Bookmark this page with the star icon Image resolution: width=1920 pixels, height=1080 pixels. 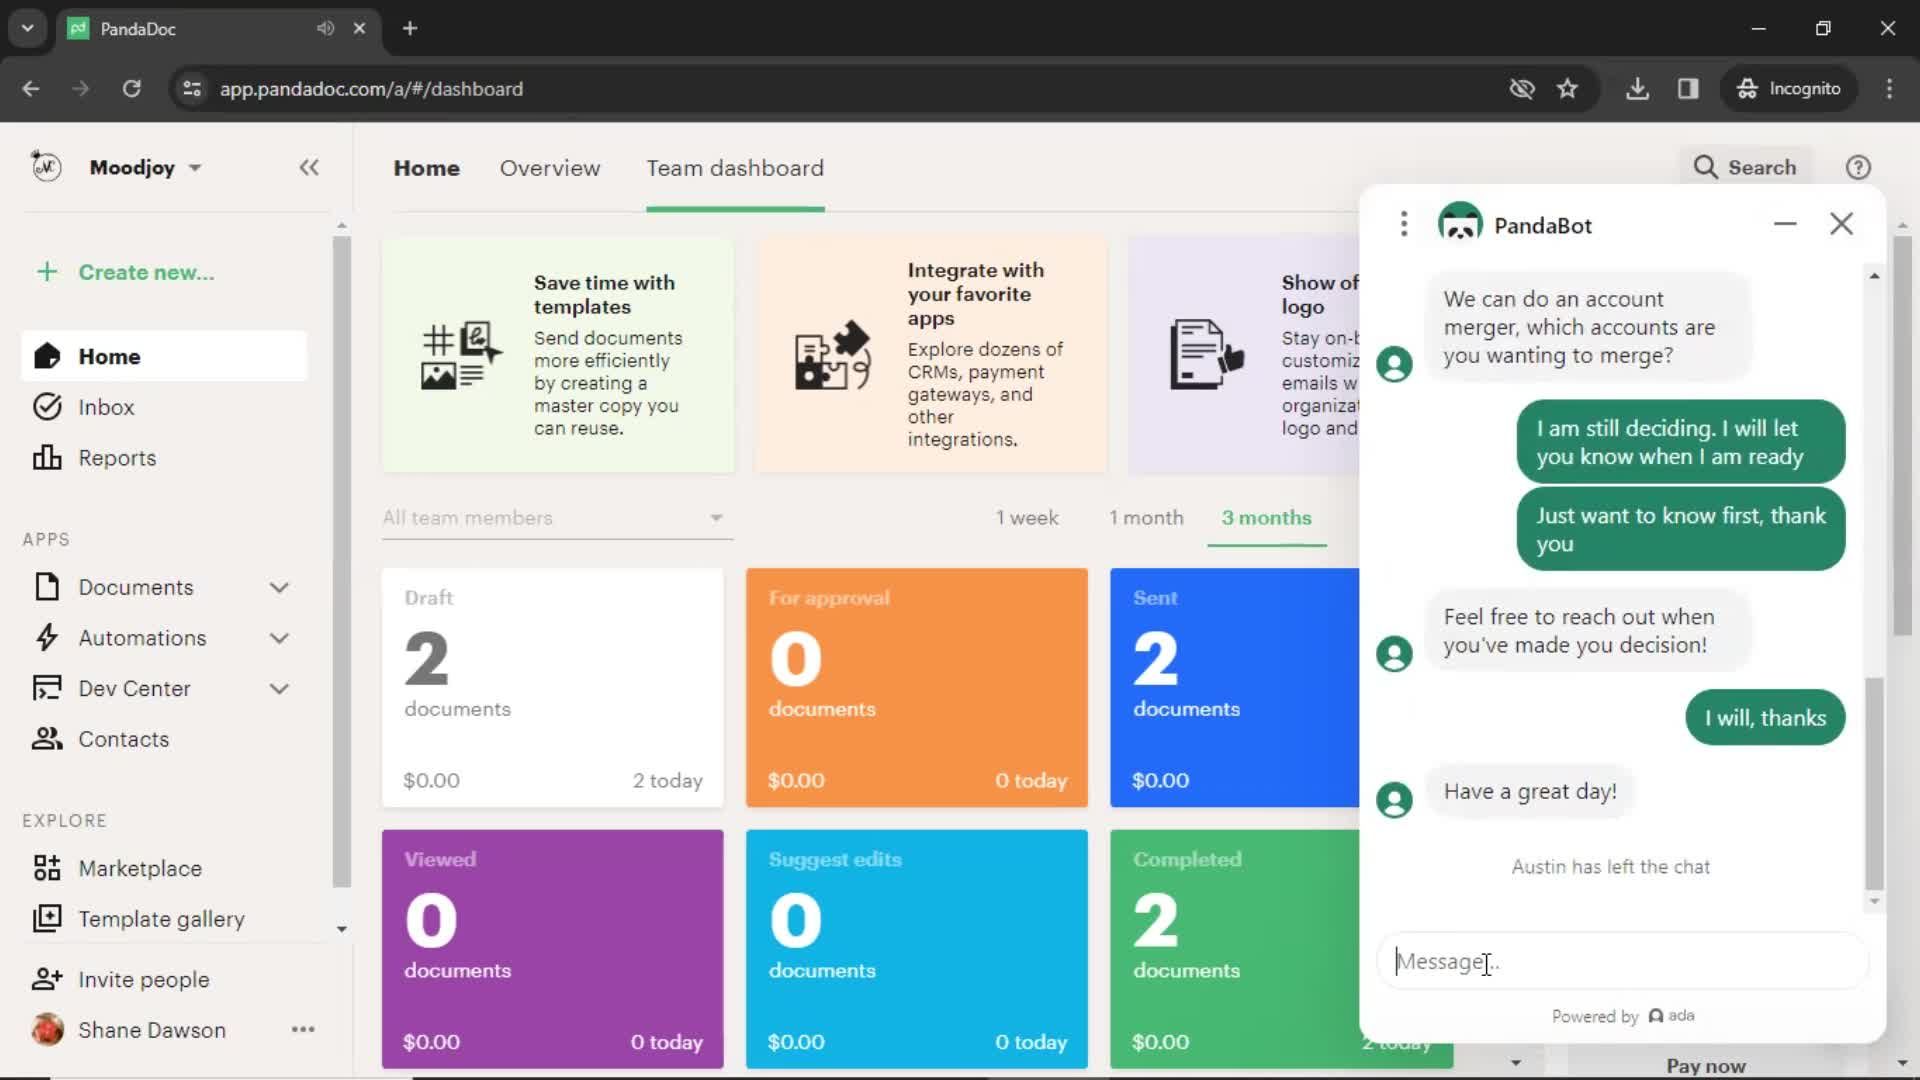(1567, 88)
